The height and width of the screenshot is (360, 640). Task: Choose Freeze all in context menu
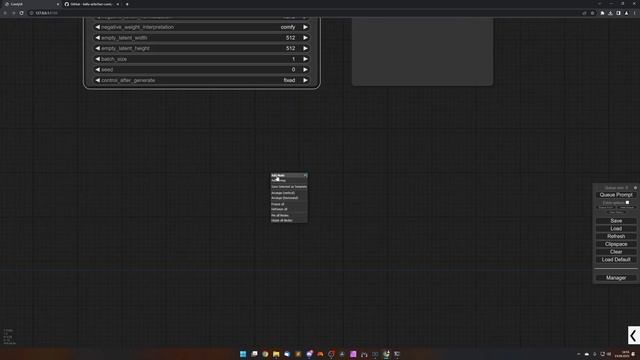pos(289,204)
